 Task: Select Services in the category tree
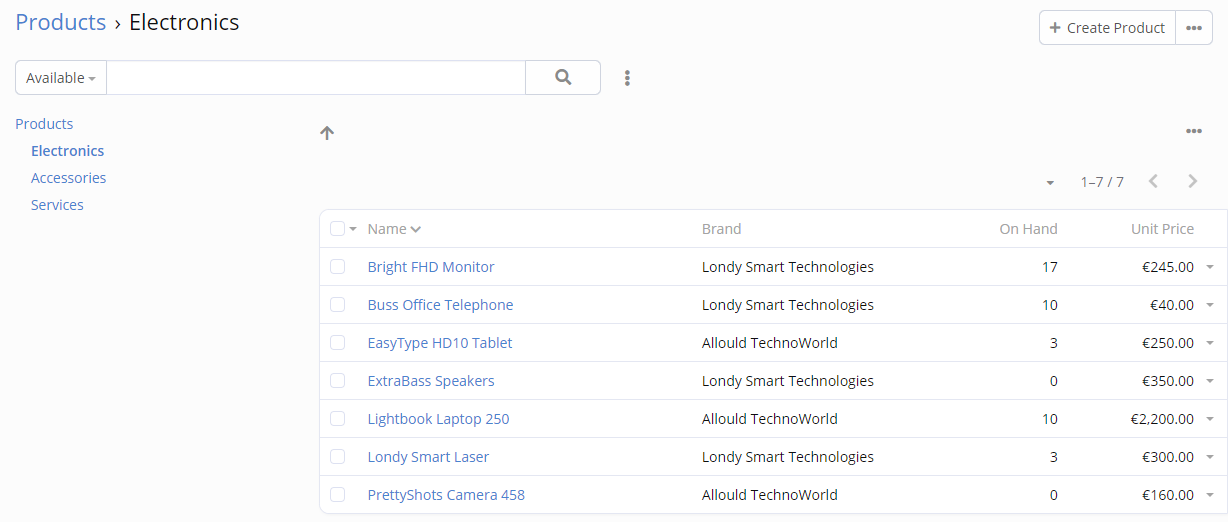coord(57,205)
